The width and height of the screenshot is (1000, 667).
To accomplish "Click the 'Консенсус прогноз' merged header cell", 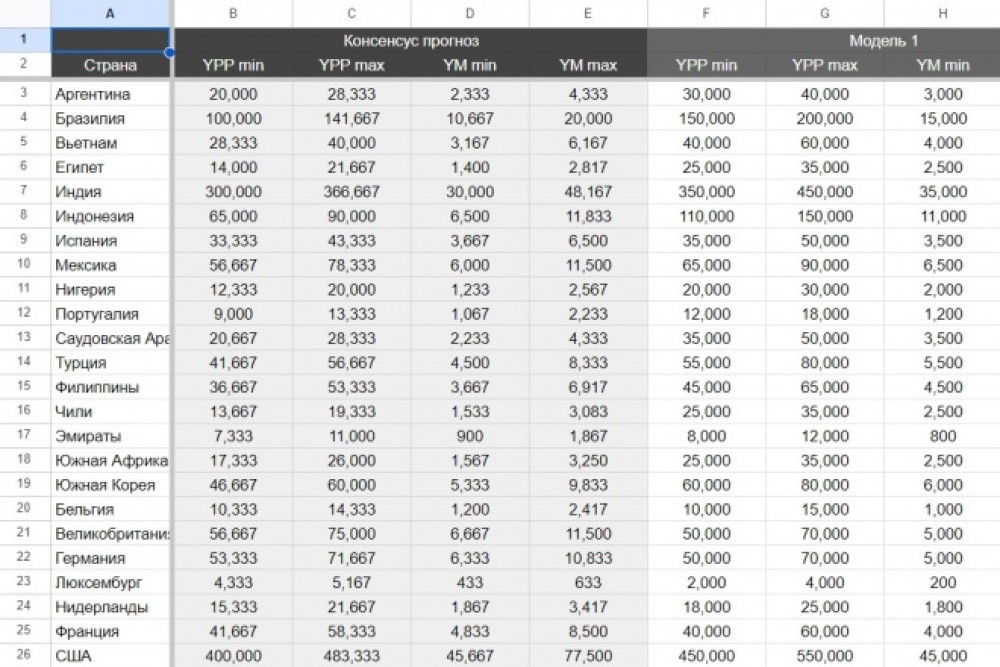I will tap(411, 41).
